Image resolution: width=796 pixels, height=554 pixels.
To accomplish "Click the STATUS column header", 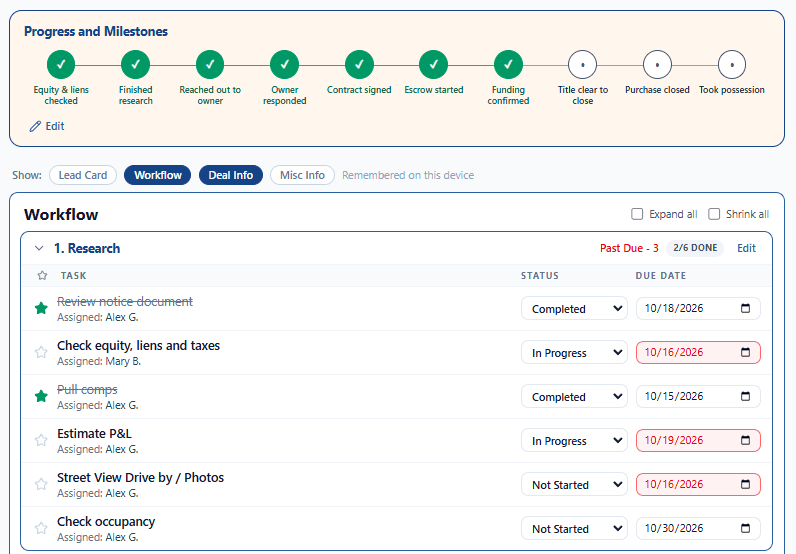I will pos(539,275).
